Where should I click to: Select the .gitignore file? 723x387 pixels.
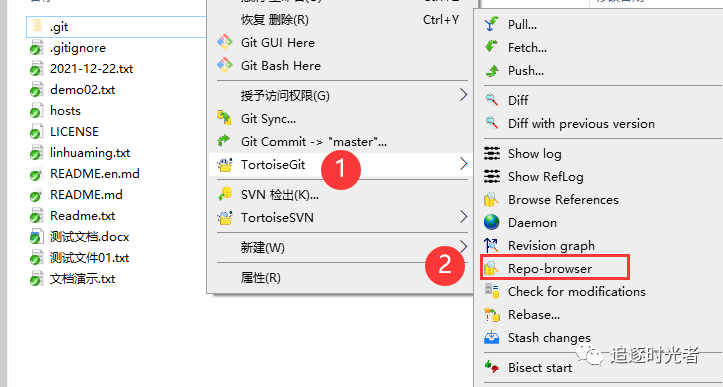[77, 48]
